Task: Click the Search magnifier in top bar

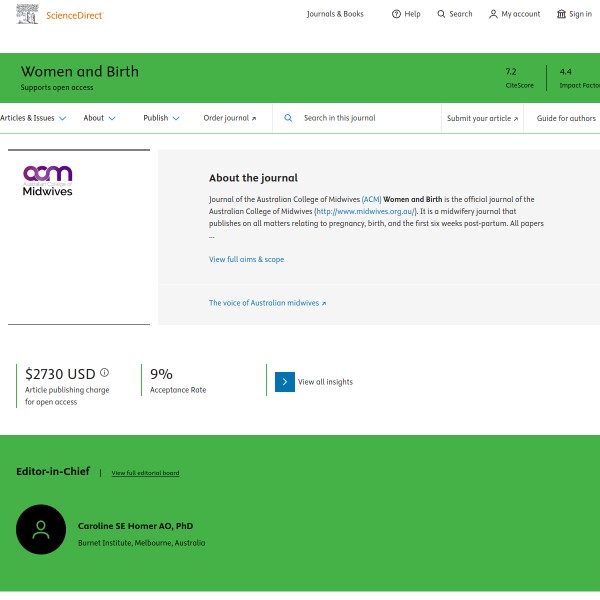Action: [442, 14]
